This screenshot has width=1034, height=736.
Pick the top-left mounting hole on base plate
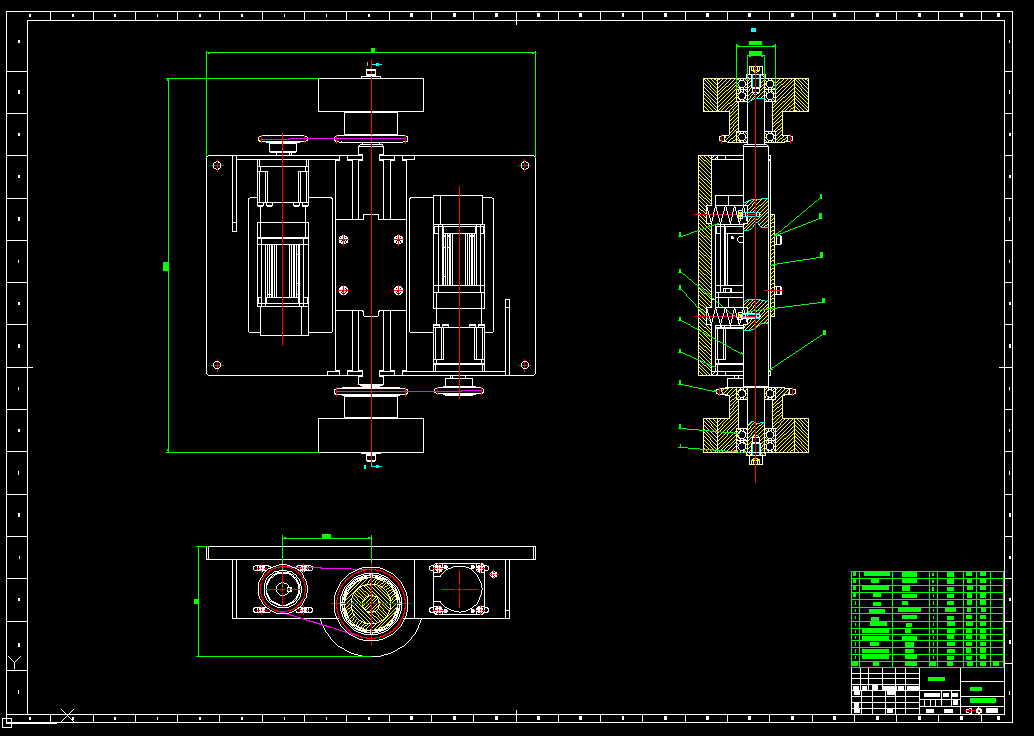(217, 166)
